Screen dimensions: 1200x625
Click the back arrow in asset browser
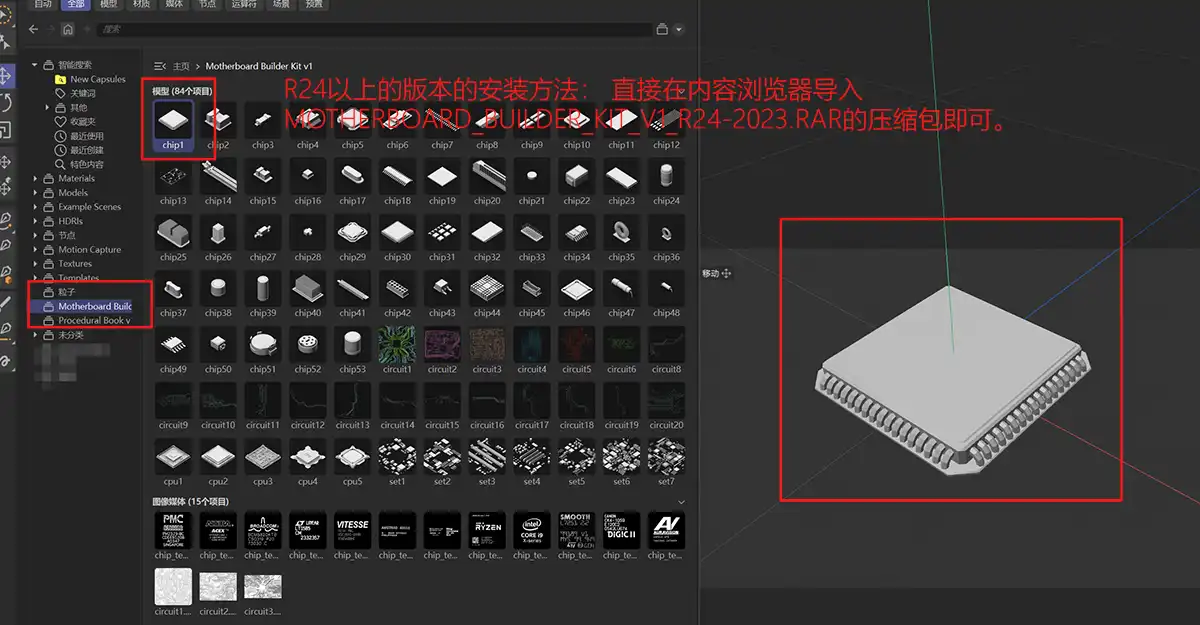[35, 30]
